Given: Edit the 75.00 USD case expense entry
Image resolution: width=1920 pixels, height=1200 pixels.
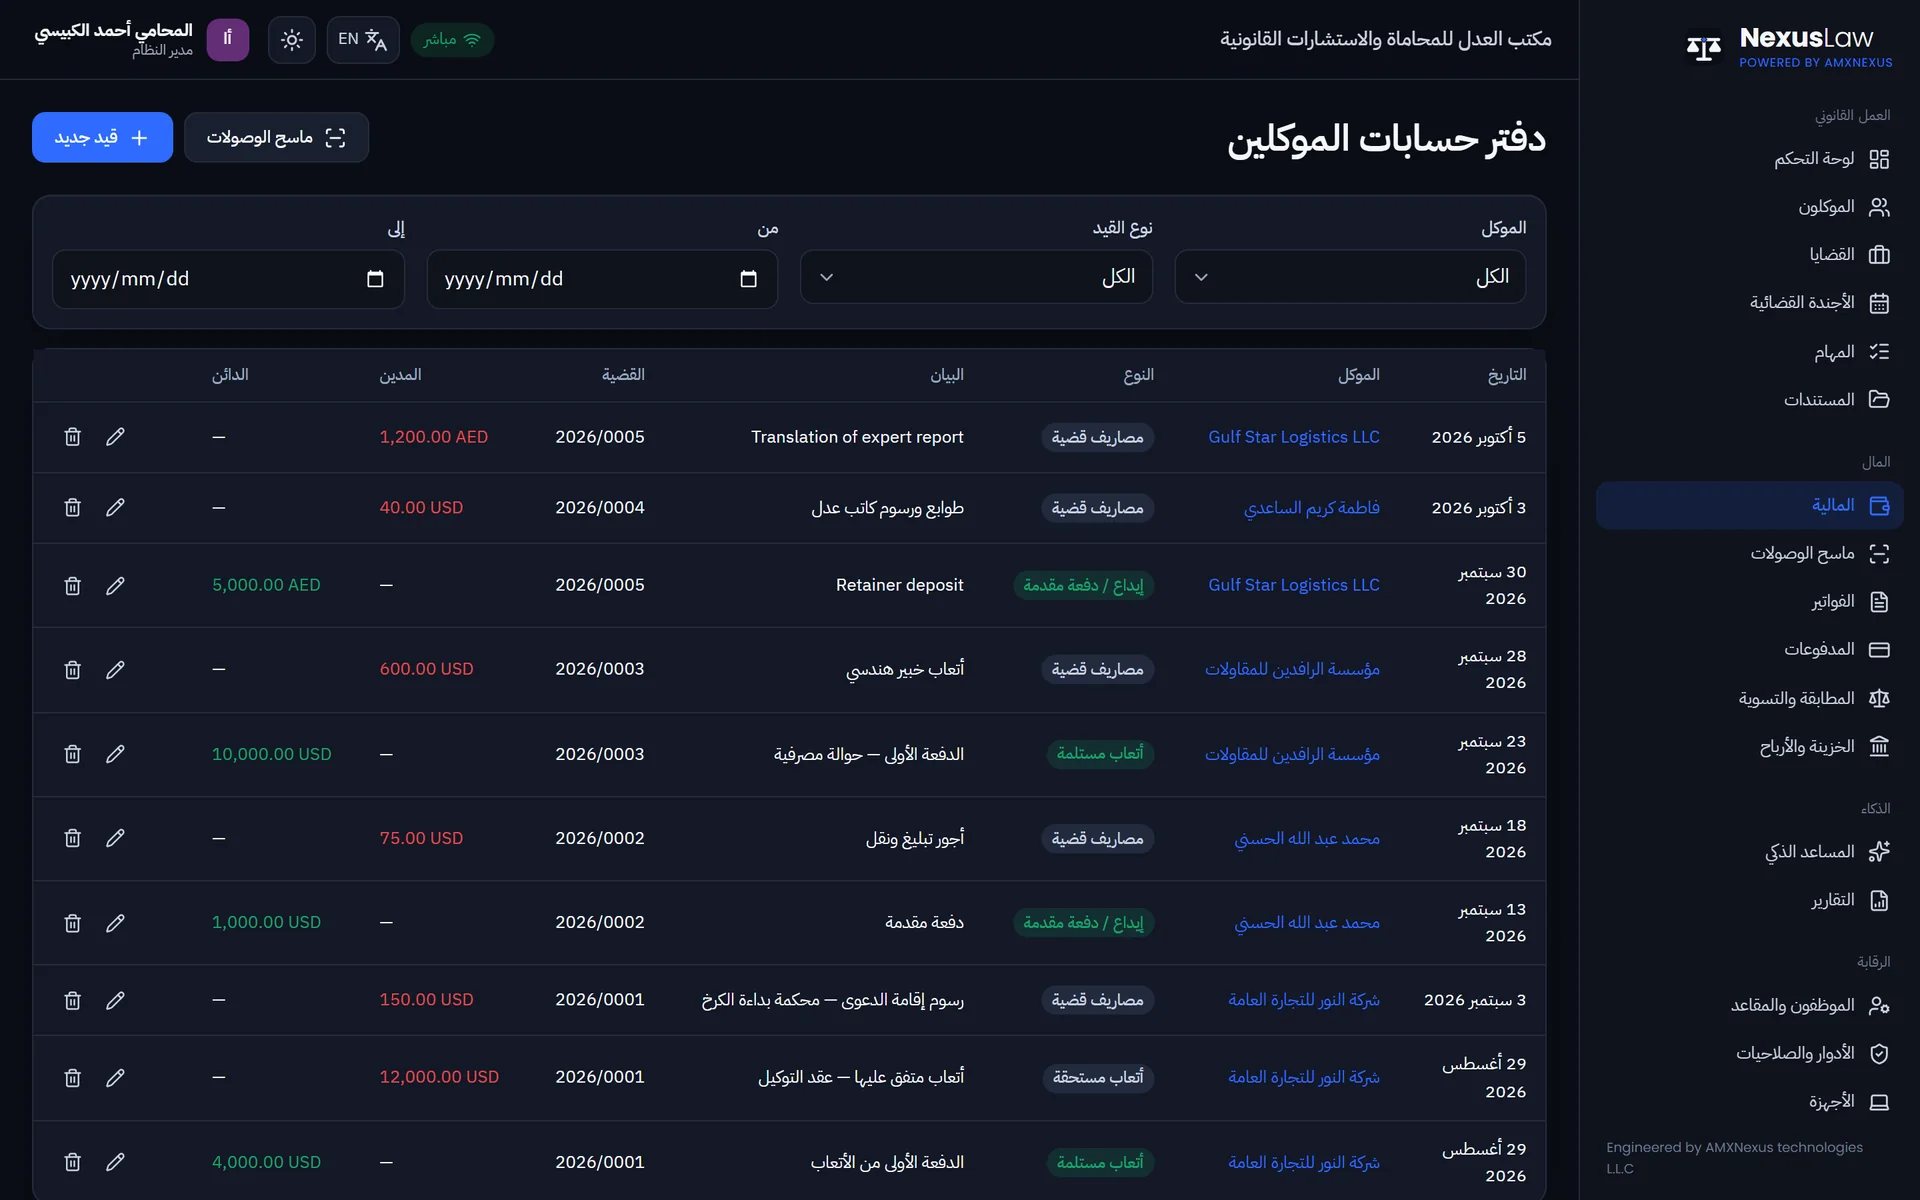Looking at the screenshot, I should [x=115, y=838].
